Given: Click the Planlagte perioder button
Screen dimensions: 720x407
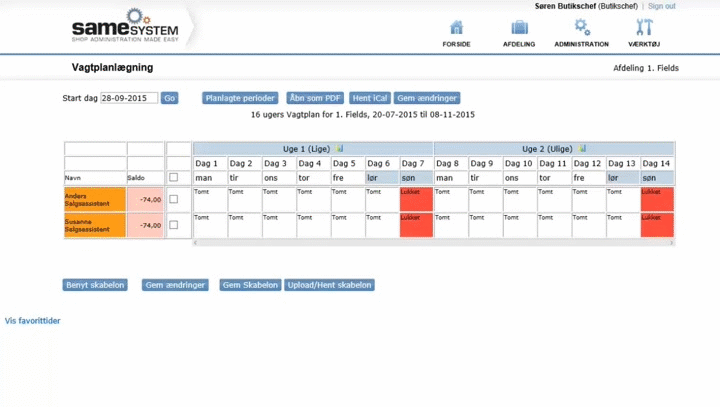Looking at the screenshot, I should 240,98.
